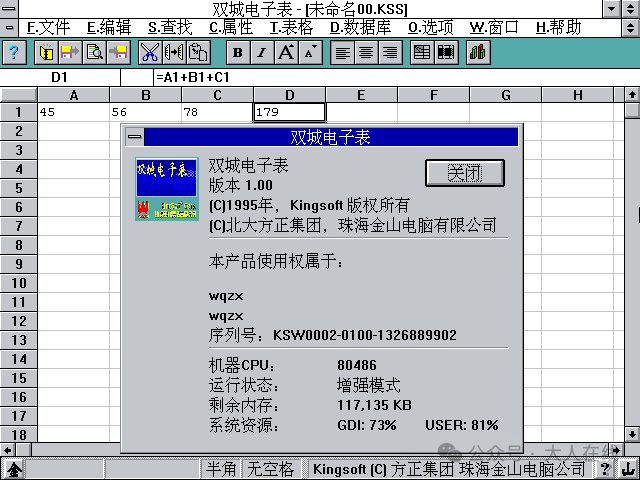Click the 双城电子表 logo image in dialog

pos(167,189)
